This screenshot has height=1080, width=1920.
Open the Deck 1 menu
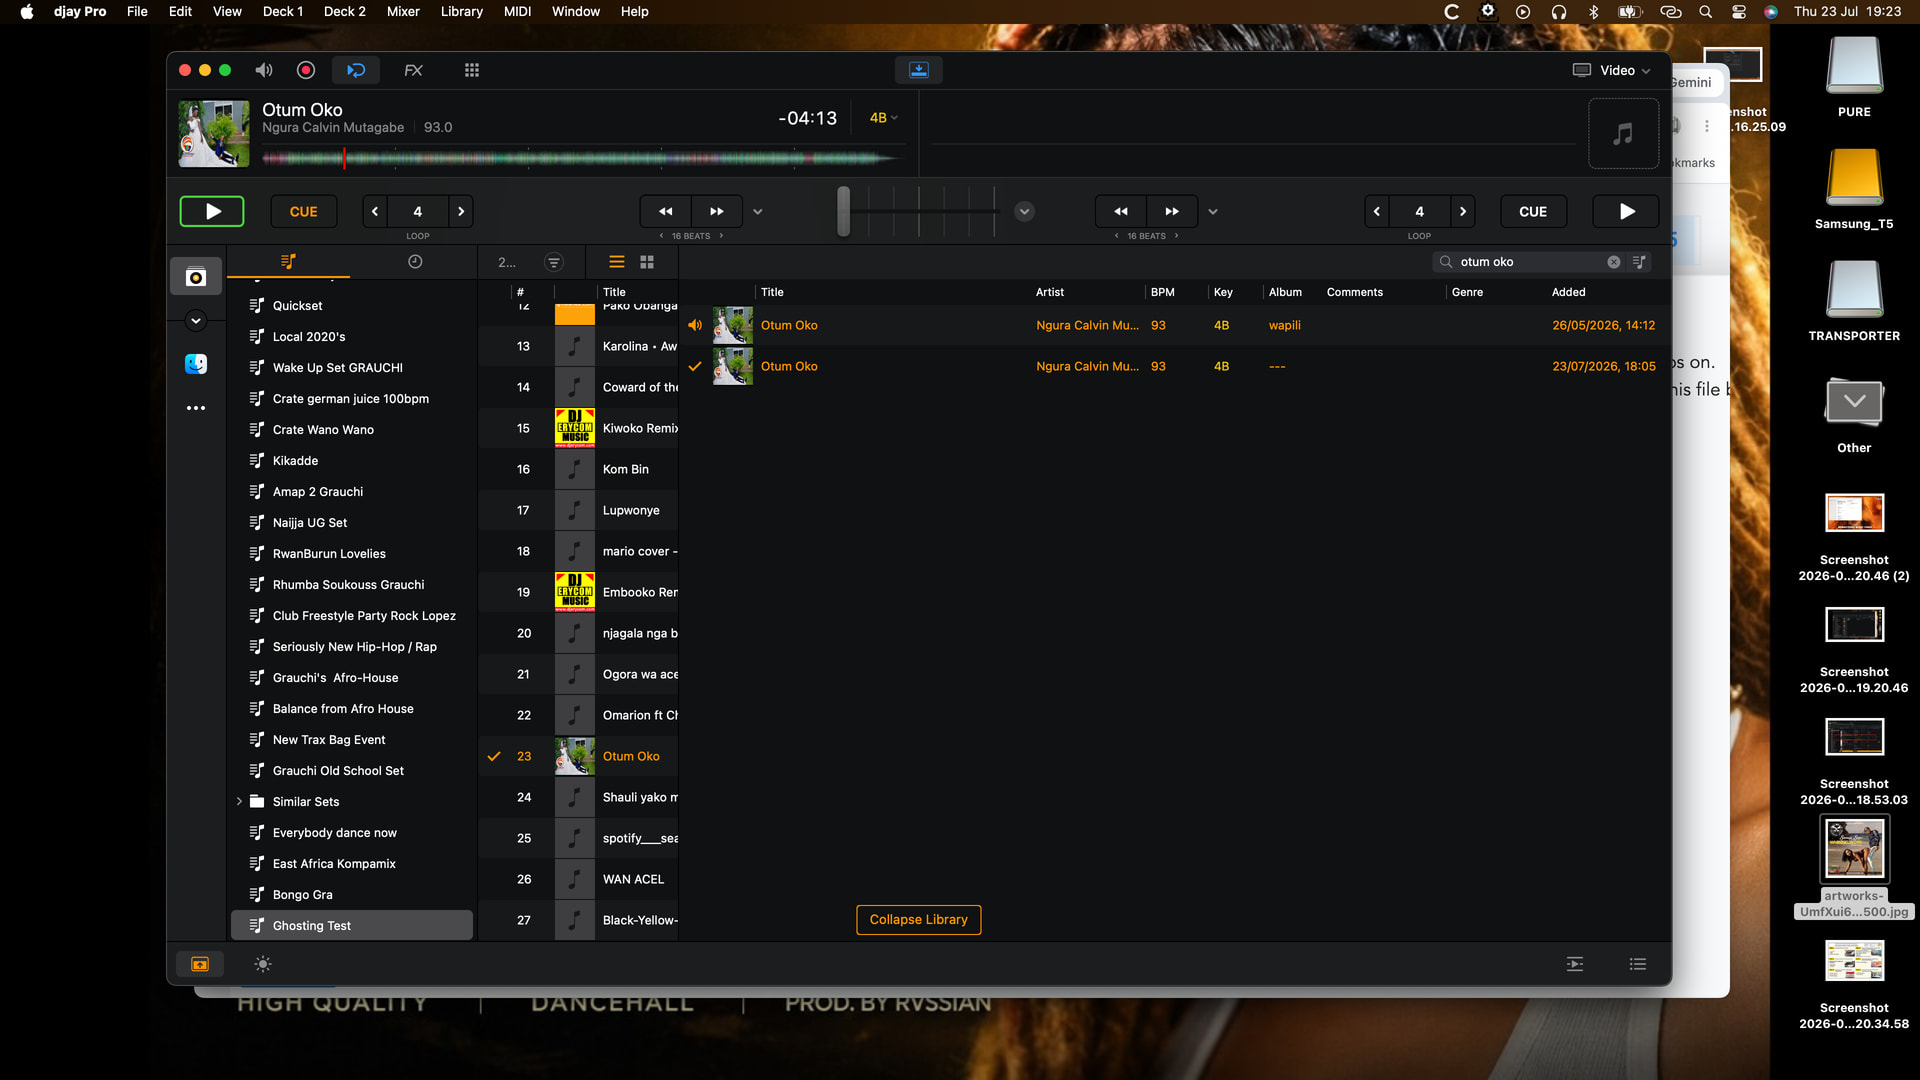click(283, 12)
